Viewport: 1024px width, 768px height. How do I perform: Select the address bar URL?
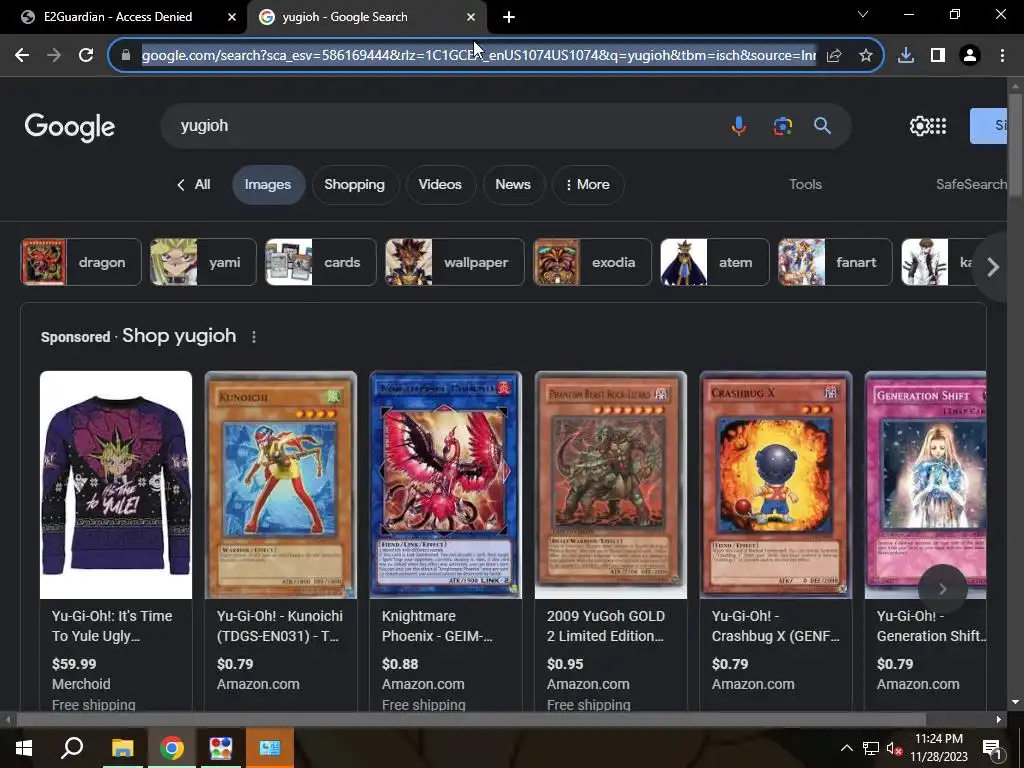coord(479,56)
